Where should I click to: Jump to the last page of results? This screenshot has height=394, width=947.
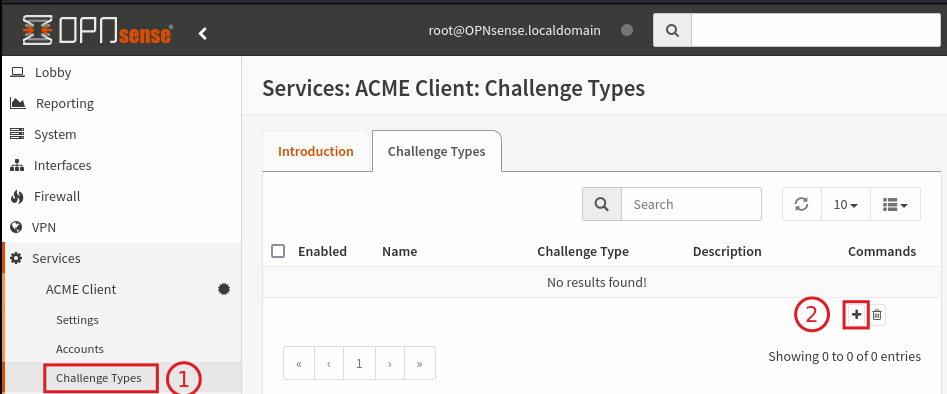click(x=420, y=364)
